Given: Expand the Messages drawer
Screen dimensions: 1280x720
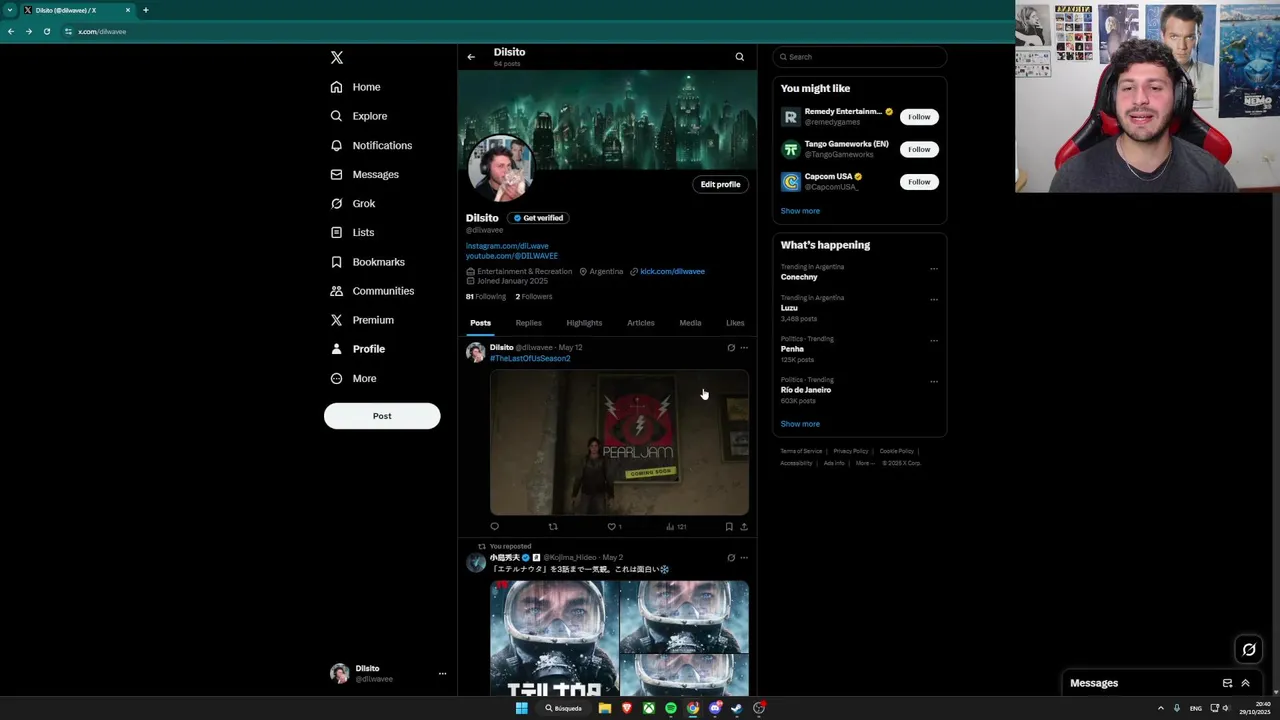Looking at the screenshot, I should click(1246, 683).
